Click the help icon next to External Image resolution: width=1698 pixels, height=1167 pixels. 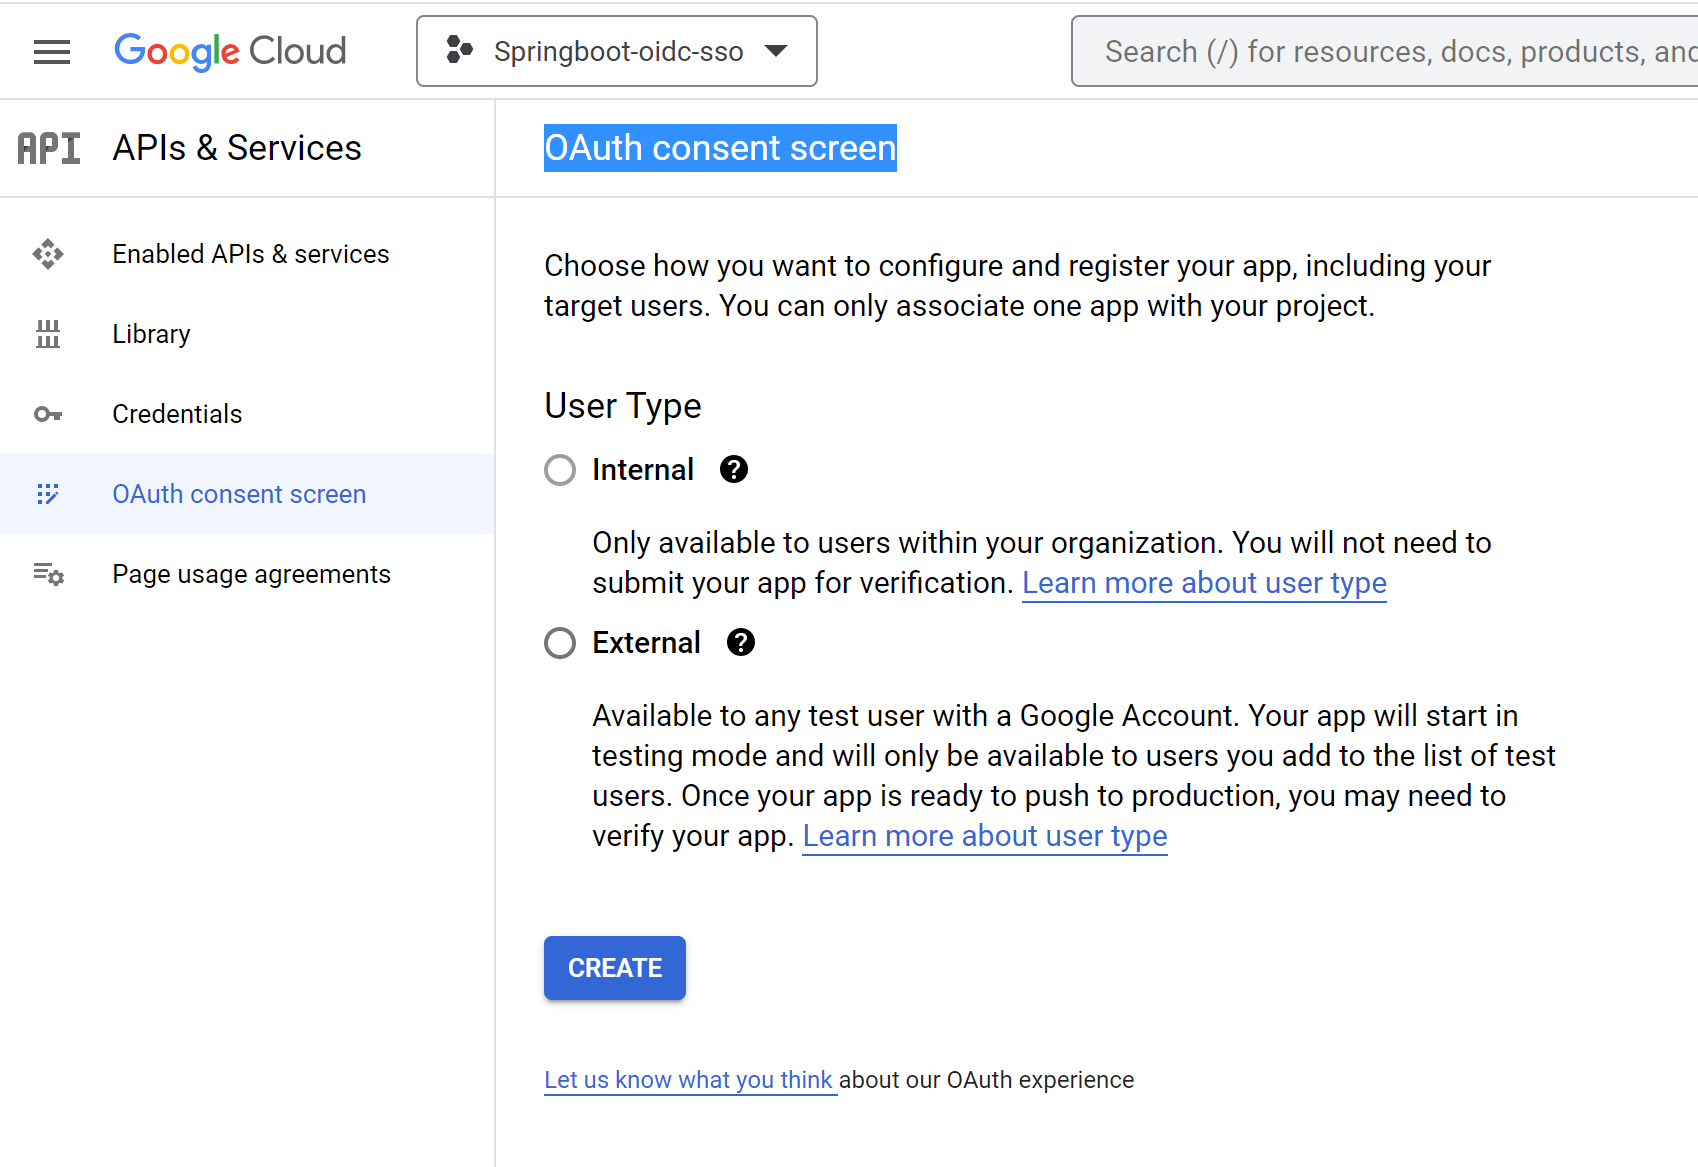coord(741,642)
